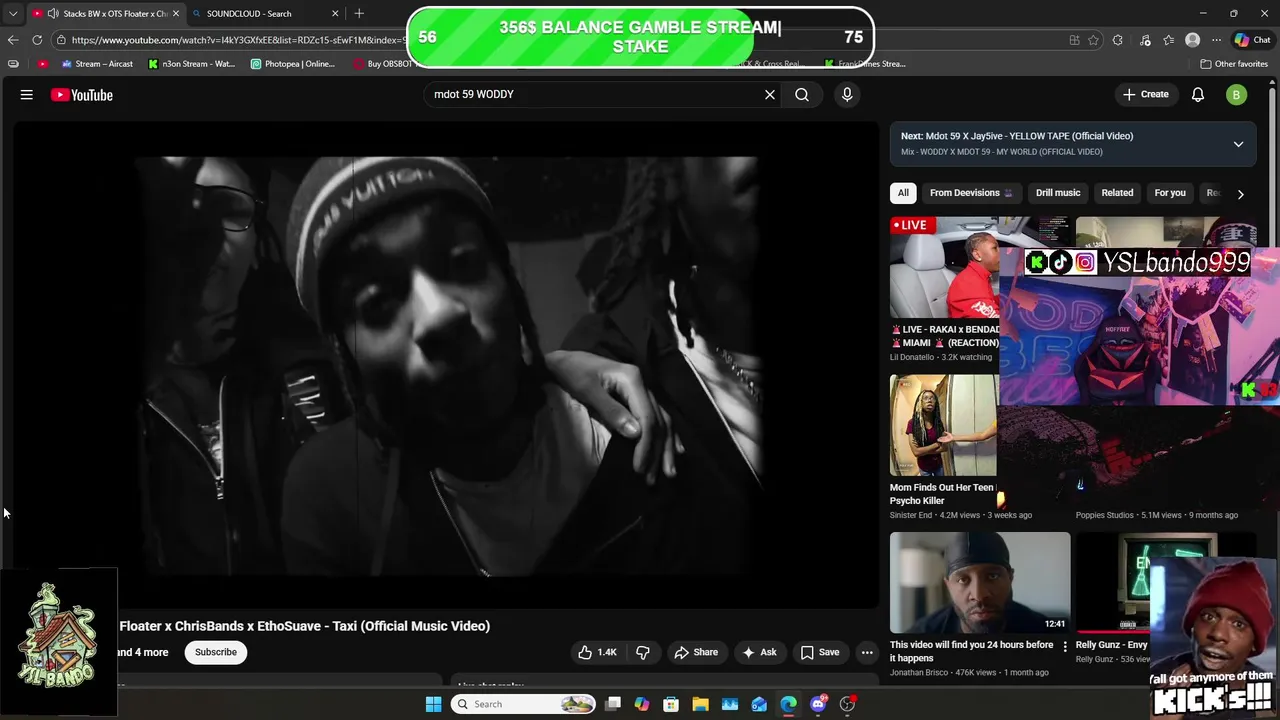
Task: Click the Windows taskbar Search box
Action: [521, 704]
